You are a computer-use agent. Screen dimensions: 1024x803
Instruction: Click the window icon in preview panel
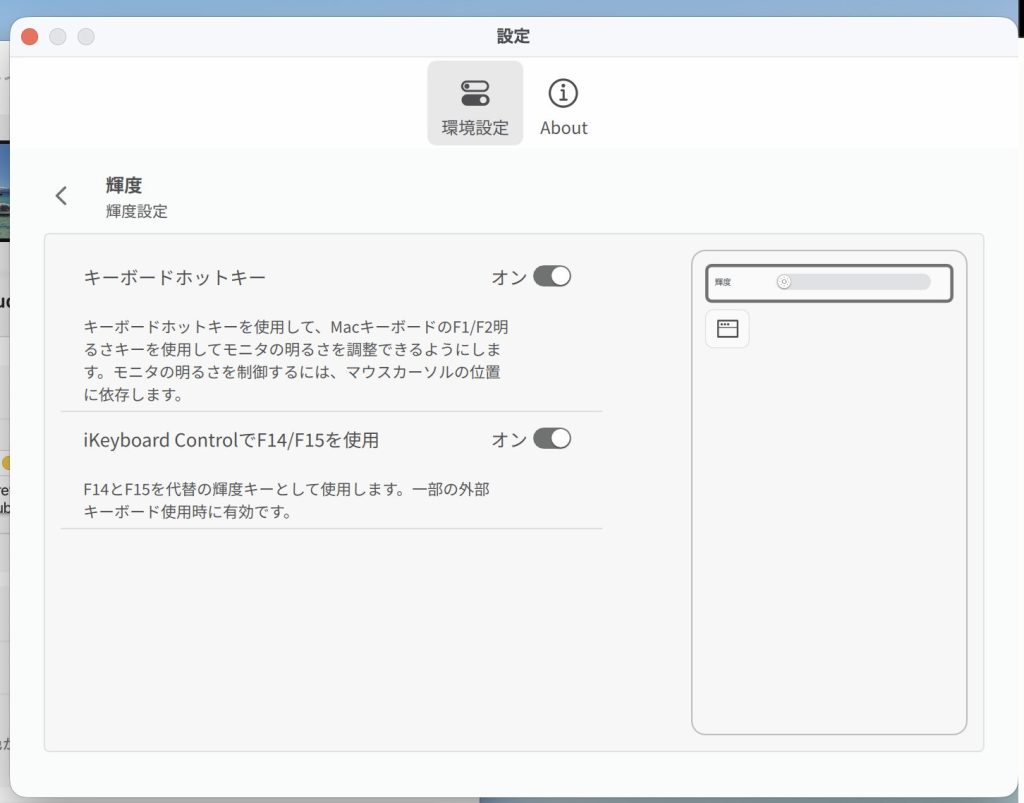coord(728,328)
